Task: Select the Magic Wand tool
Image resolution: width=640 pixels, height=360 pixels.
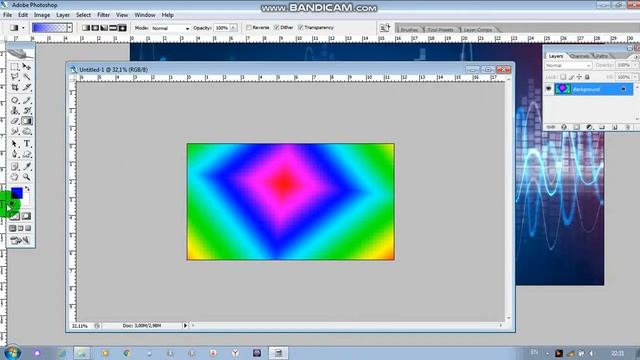Action: [27, 77]
